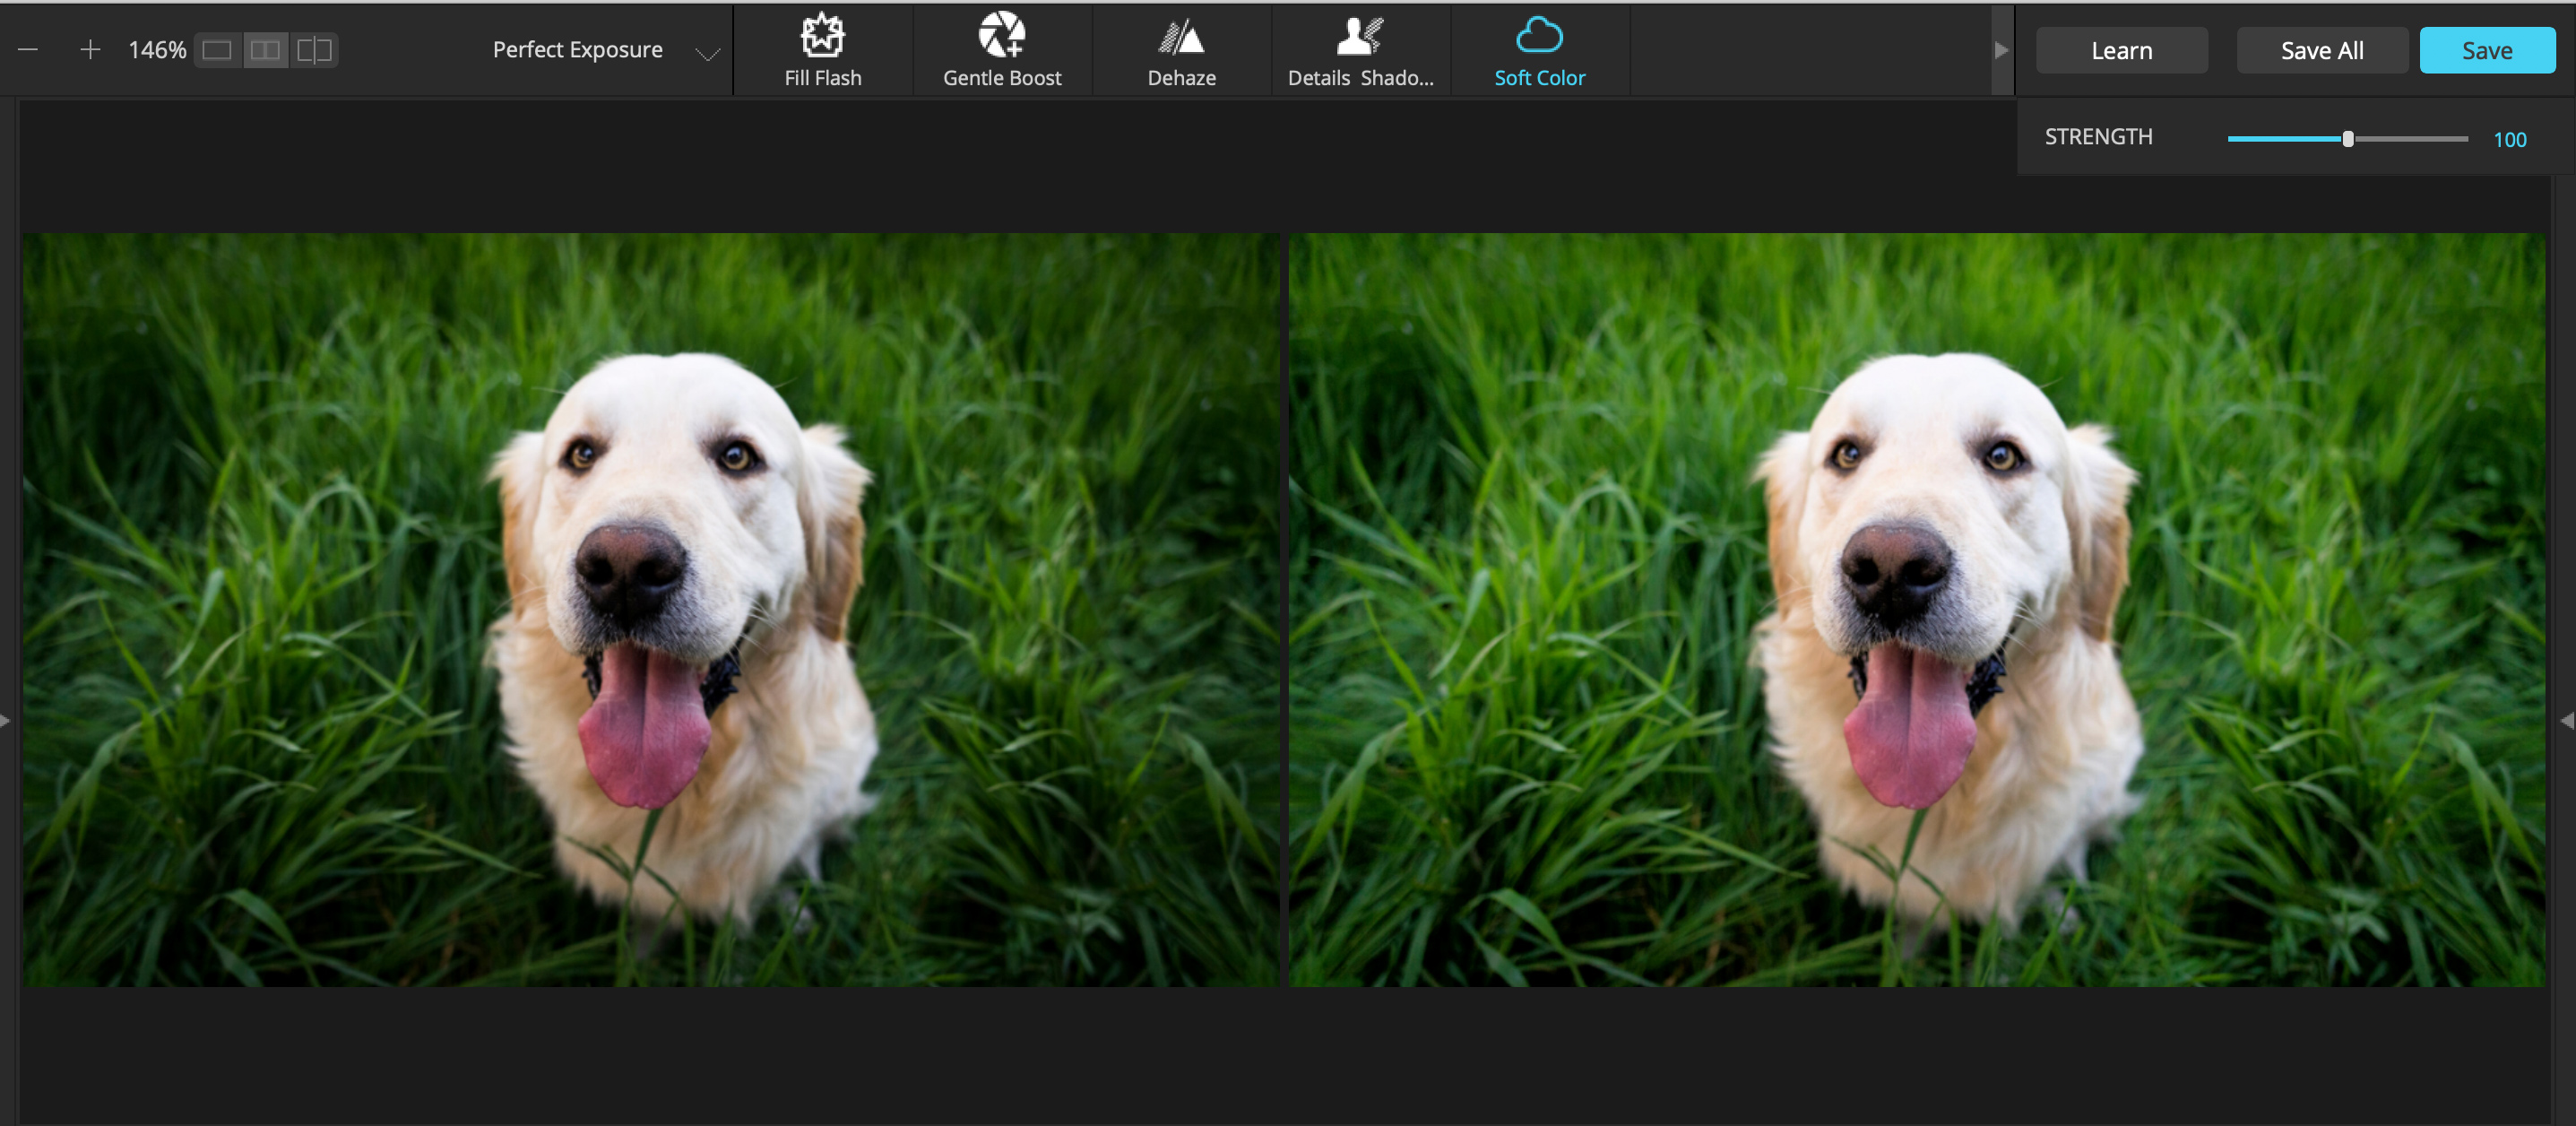The height and width of the screenshot is (1126, 2576).
Task: Open the Perfect Exposure category dropdown
Action: (706, 53)
